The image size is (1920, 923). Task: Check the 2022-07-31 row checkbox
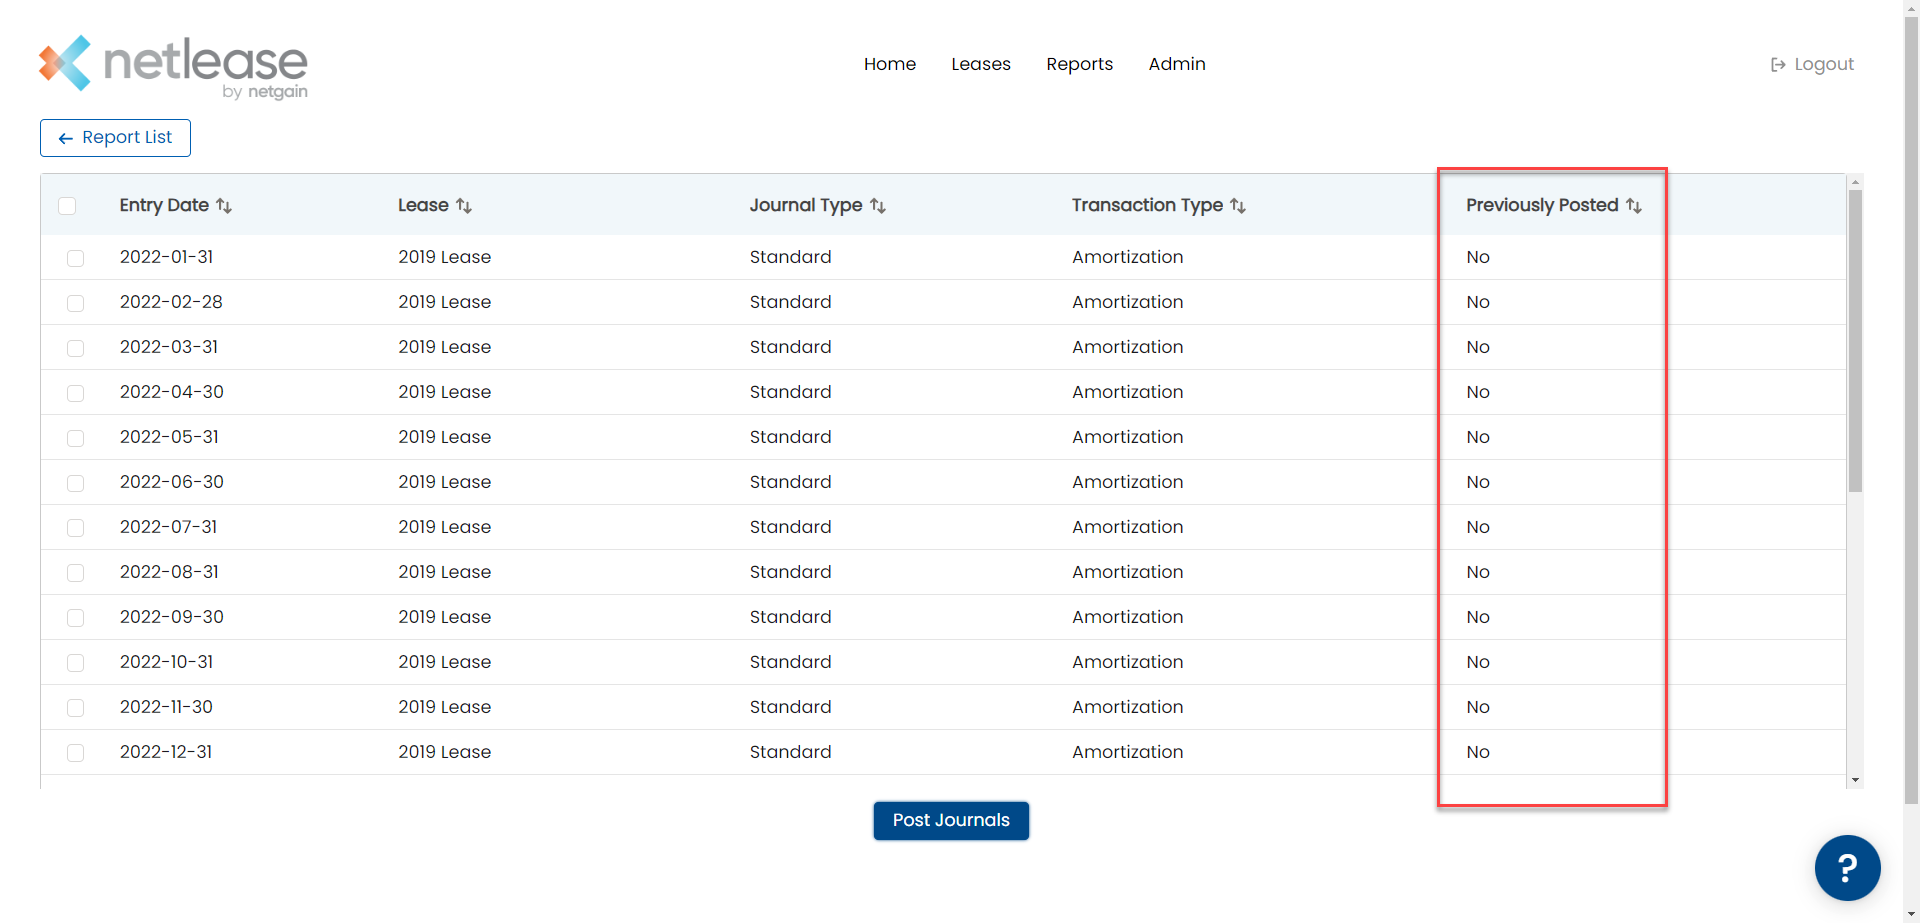(x=75, y=528)
